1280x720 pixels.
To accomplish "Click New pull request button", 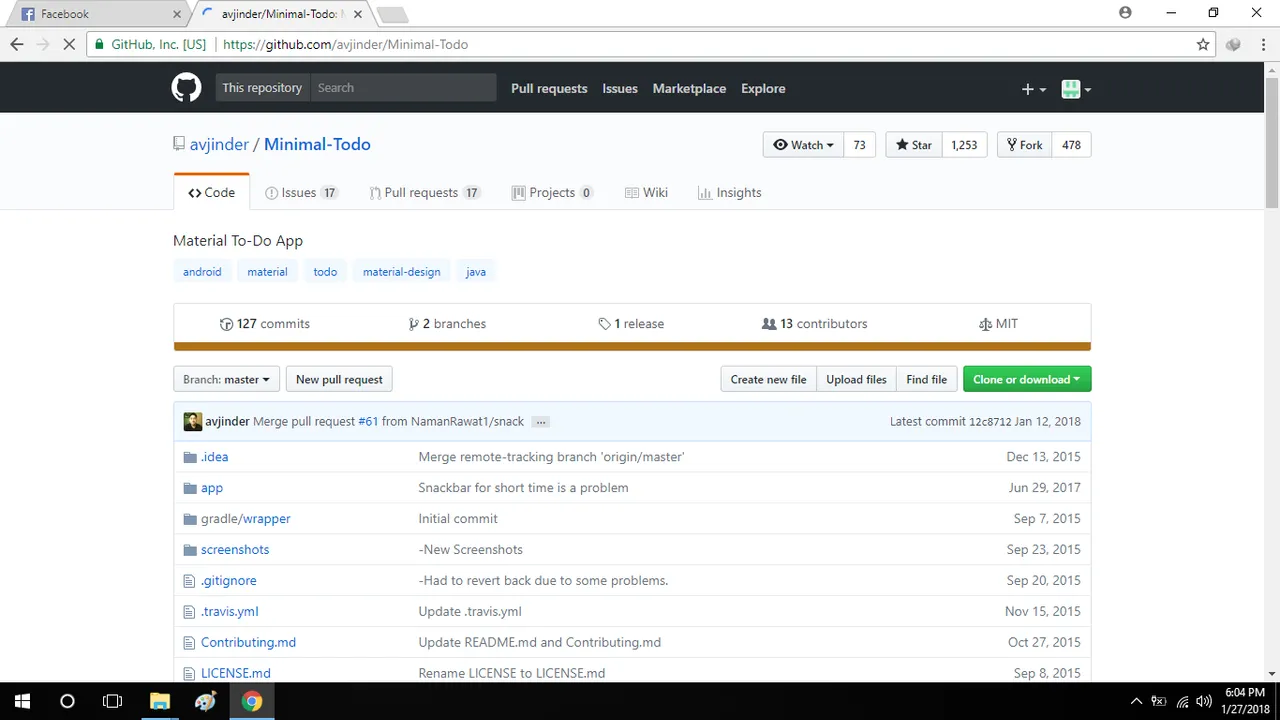I will click(x=339, y=380).
